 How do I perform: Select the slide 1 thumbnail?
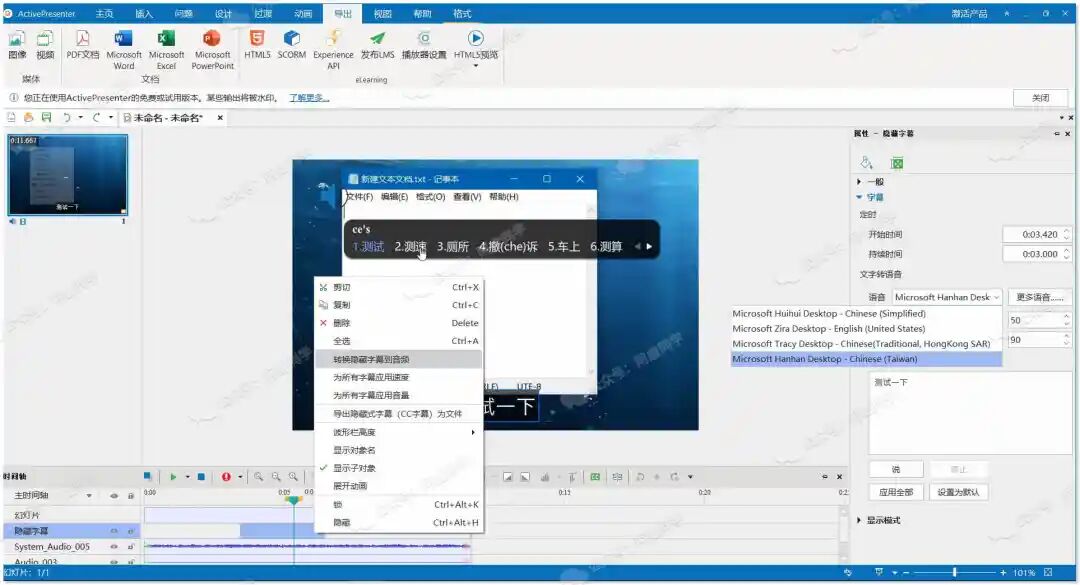tap(68, 175)
